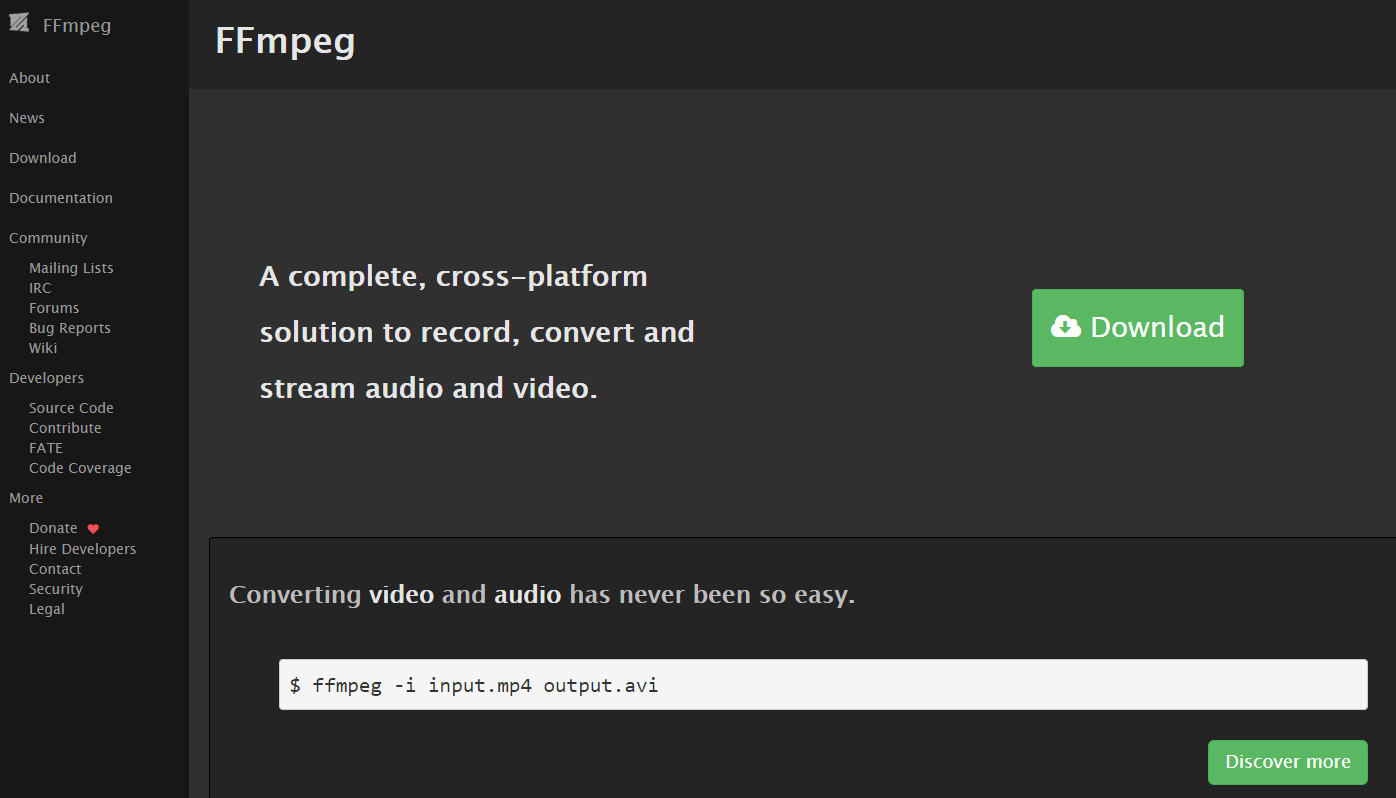Screen dimensions: 1396x798
Task: View the Code Coverage page
Action: [80, 468]
